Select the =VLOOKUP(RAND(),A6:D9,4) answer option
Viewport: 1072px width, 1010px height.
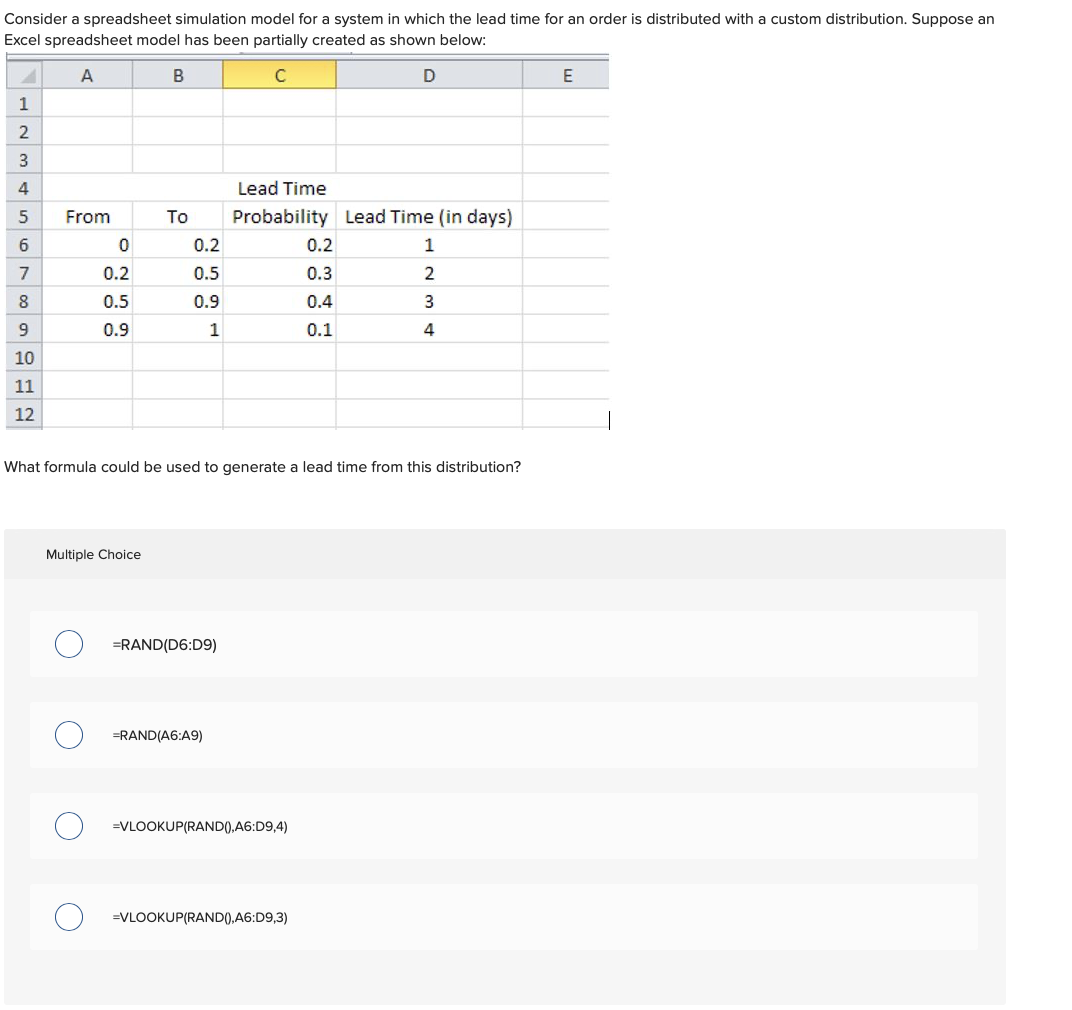tap(68, 826)
